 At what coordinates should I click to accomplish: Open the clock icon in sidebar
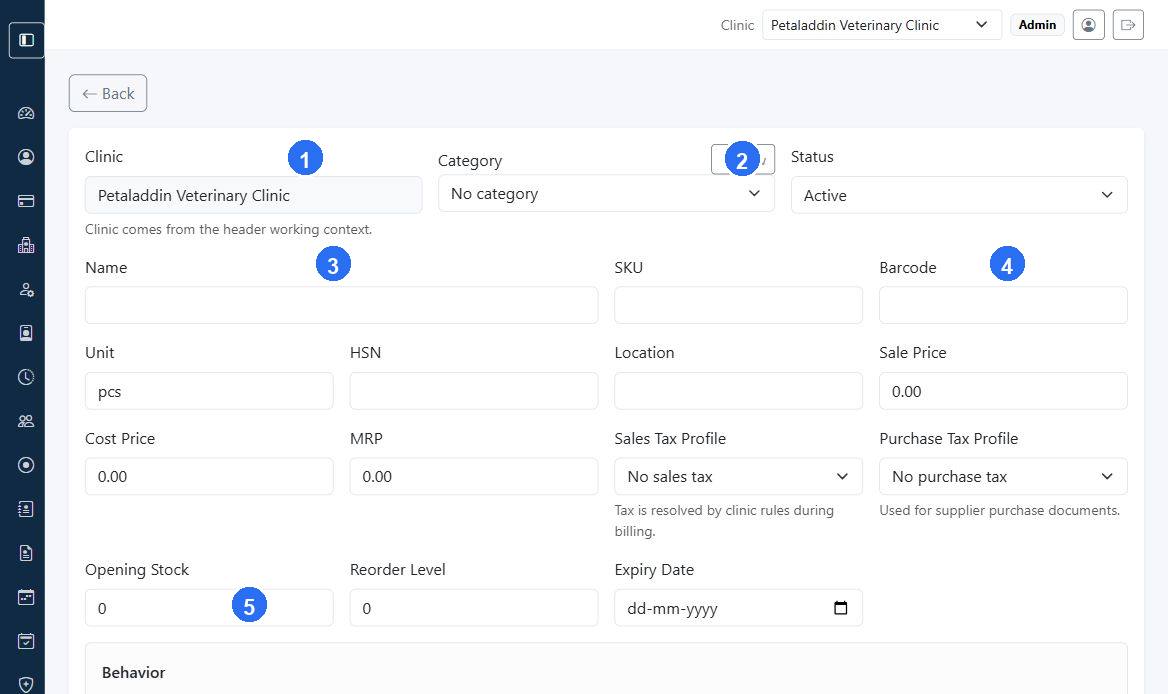pyautogui.click(x=26, y=377)
